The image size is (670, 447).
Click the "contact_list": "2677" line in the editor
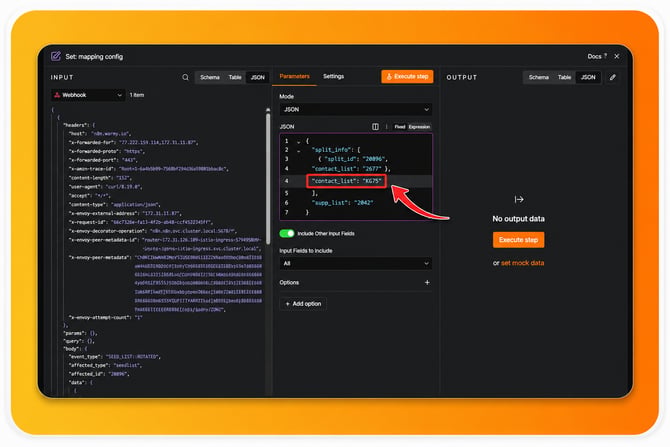(351, 169)
